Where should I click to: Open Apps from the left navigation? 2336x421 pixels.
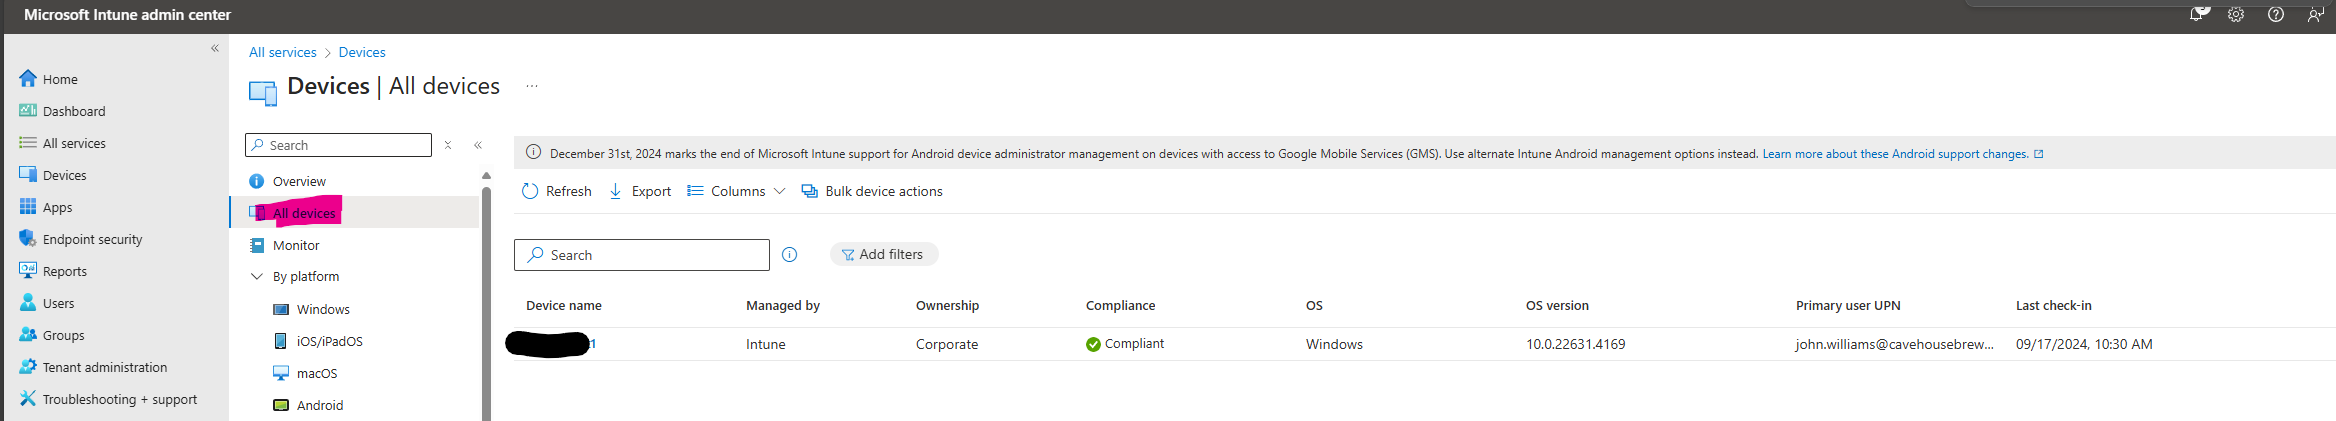[57, 207]
